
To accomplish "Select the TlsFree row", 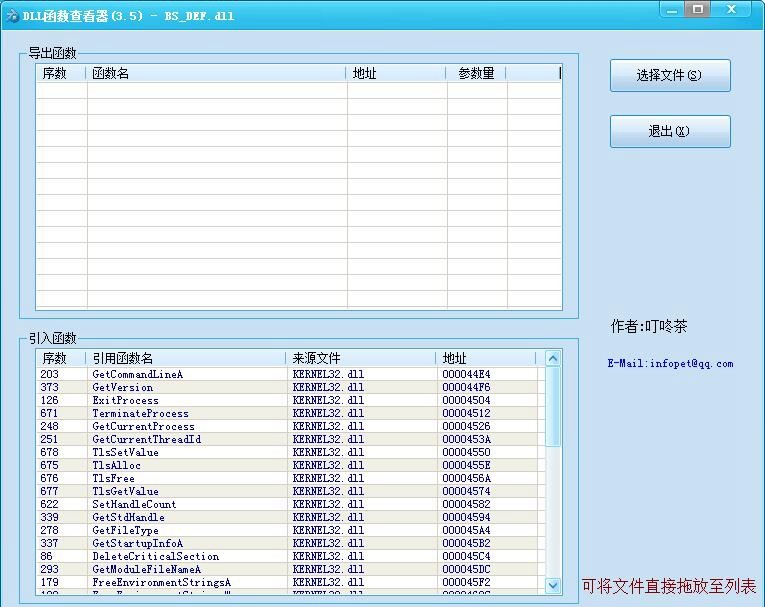I will 291,478.
